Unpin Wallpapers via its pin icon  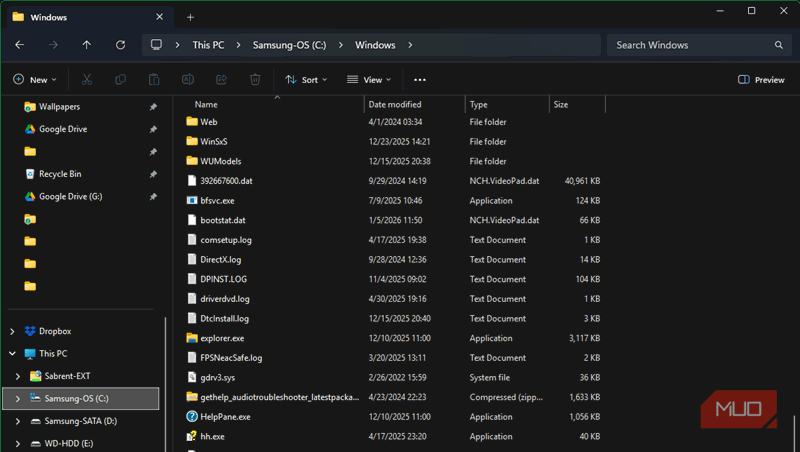(x=153, y=107)
